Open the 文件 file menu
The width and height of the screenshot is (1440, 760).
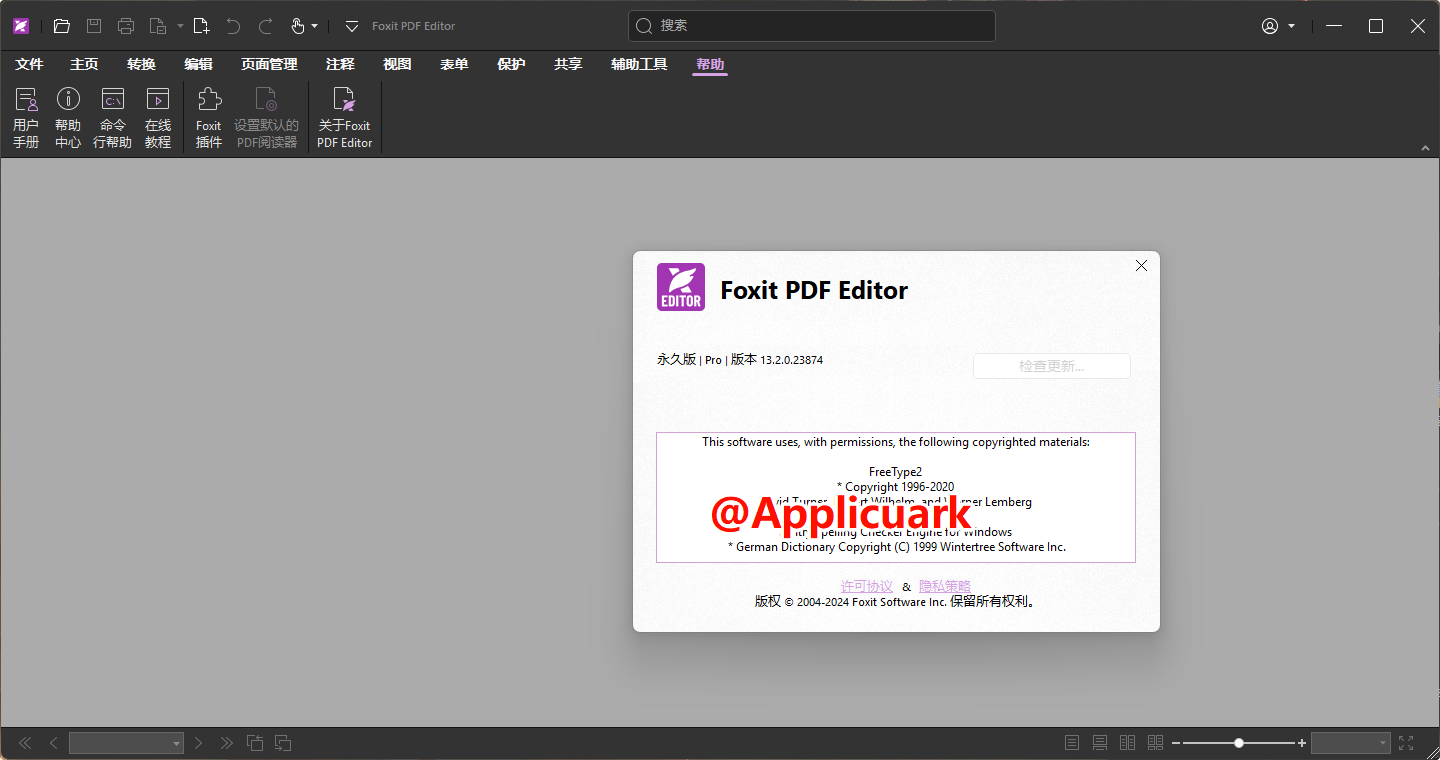pyautogui.click(x=29, y=64)
